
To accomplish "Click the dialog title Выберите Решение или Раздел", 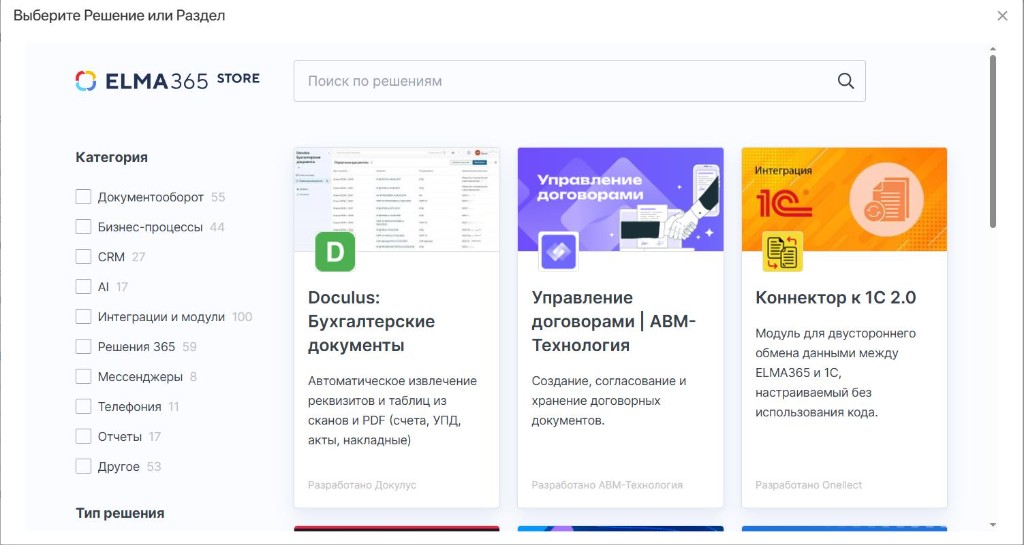I will pyautogui.click(x=119, y=16).
